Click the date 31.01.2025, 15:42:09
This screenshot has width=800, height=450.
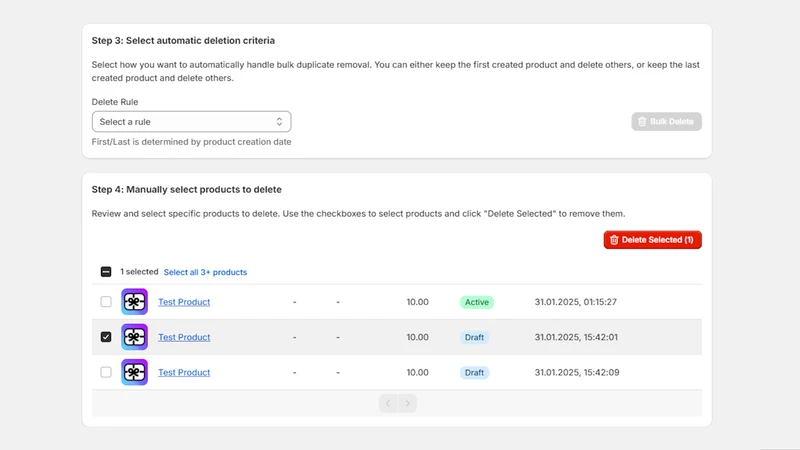[x=577, y=372]
